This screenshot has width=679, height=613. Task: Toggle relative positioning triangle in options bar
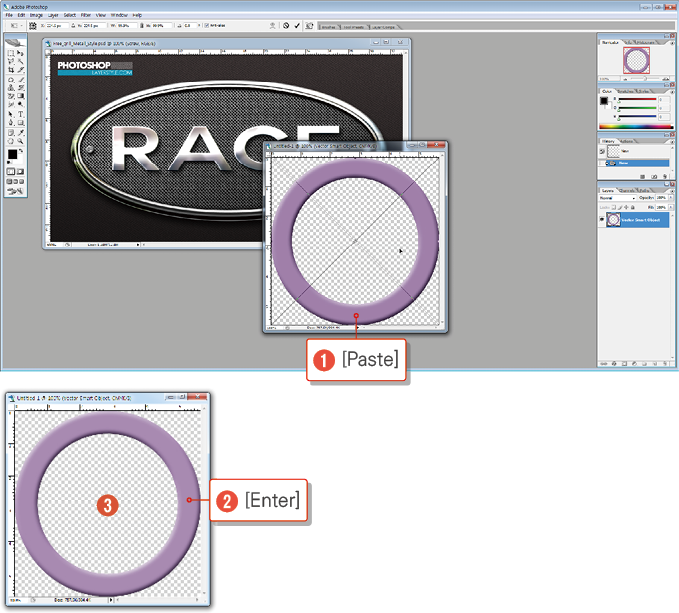coord(73,26)
